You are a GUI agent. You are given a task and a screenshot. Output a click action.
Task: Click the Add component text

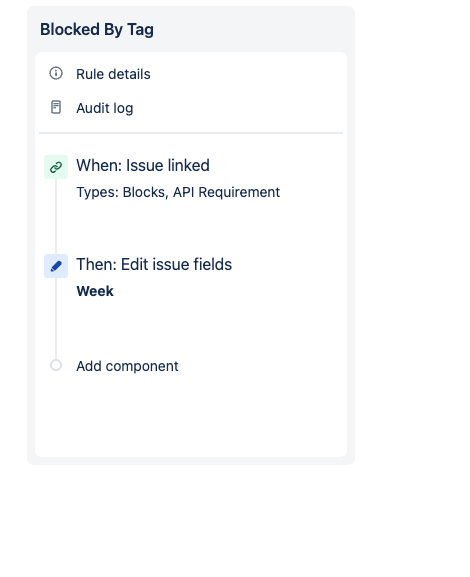[127, 366]
